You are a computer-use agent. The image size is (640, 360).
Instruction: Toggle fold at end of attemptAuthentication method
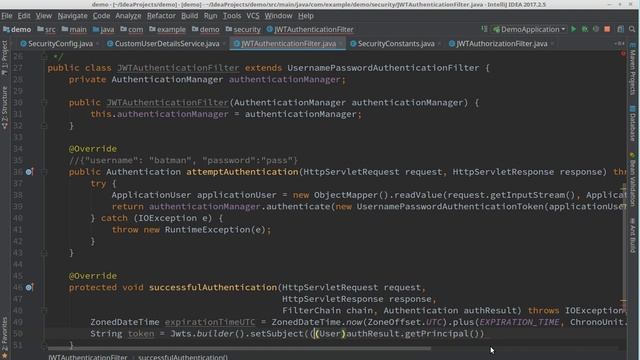(44, 253)
